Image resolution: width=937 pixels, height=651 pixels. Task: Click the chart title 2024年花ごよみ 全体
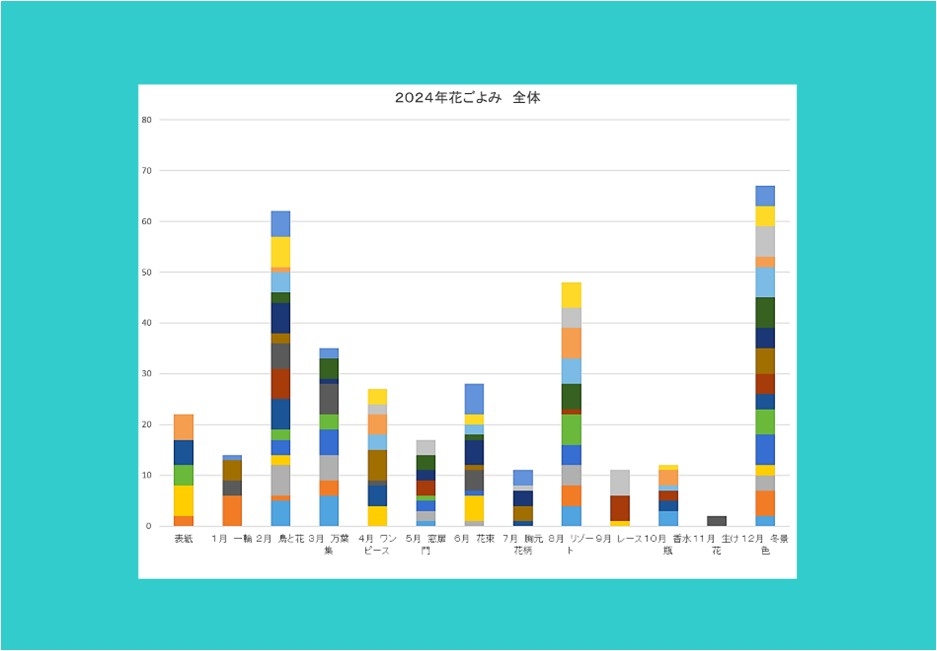point(467,98)
